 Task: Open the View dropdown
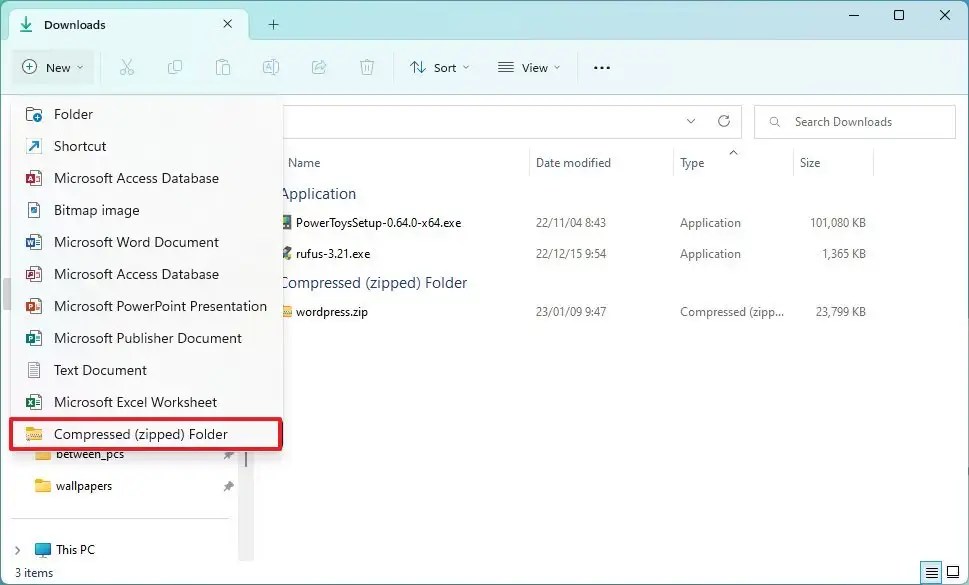click(527, 67)
